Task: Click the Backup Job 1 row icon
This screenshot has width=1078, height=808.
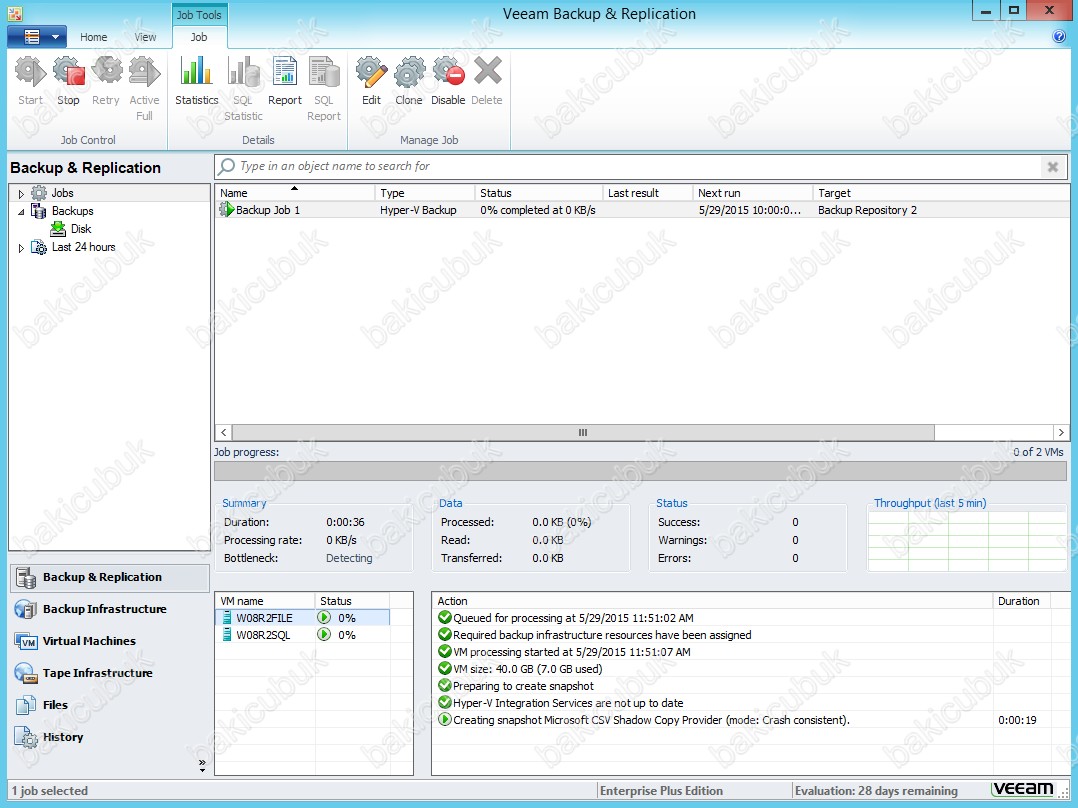Action: [227, 210]
